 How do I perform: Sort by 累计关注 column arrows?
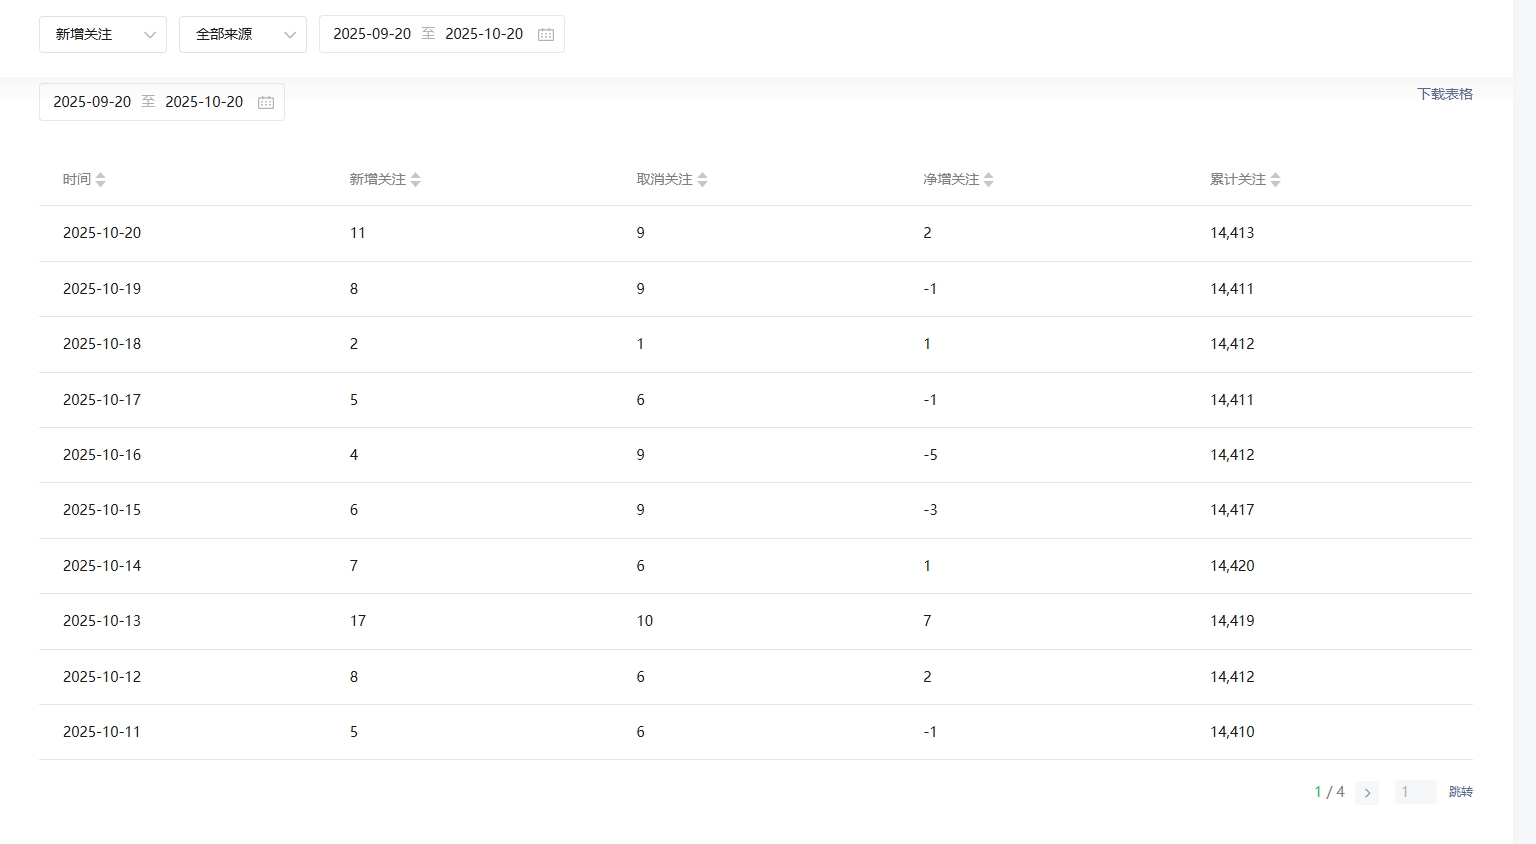1275,180
